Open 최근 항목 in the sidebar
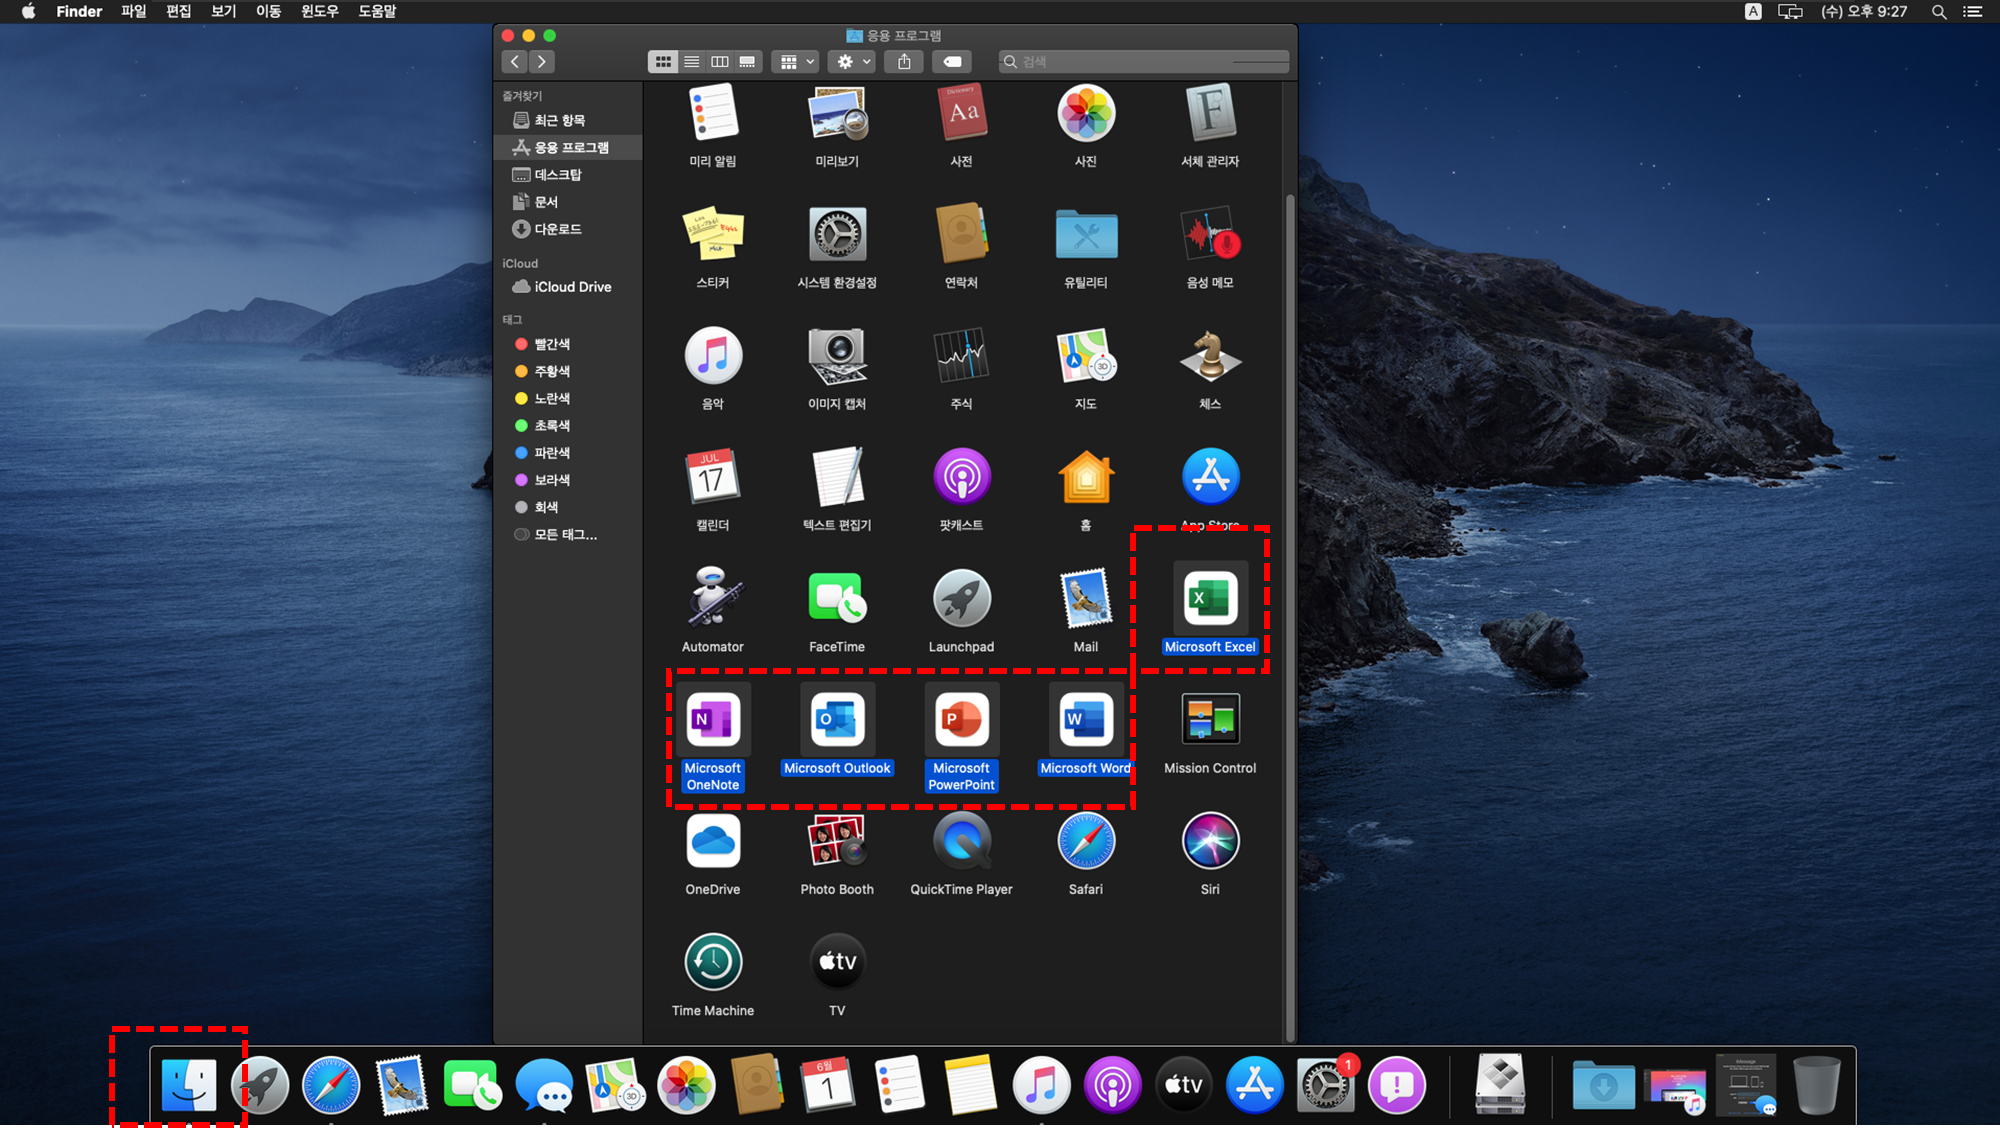 point(568,120)
